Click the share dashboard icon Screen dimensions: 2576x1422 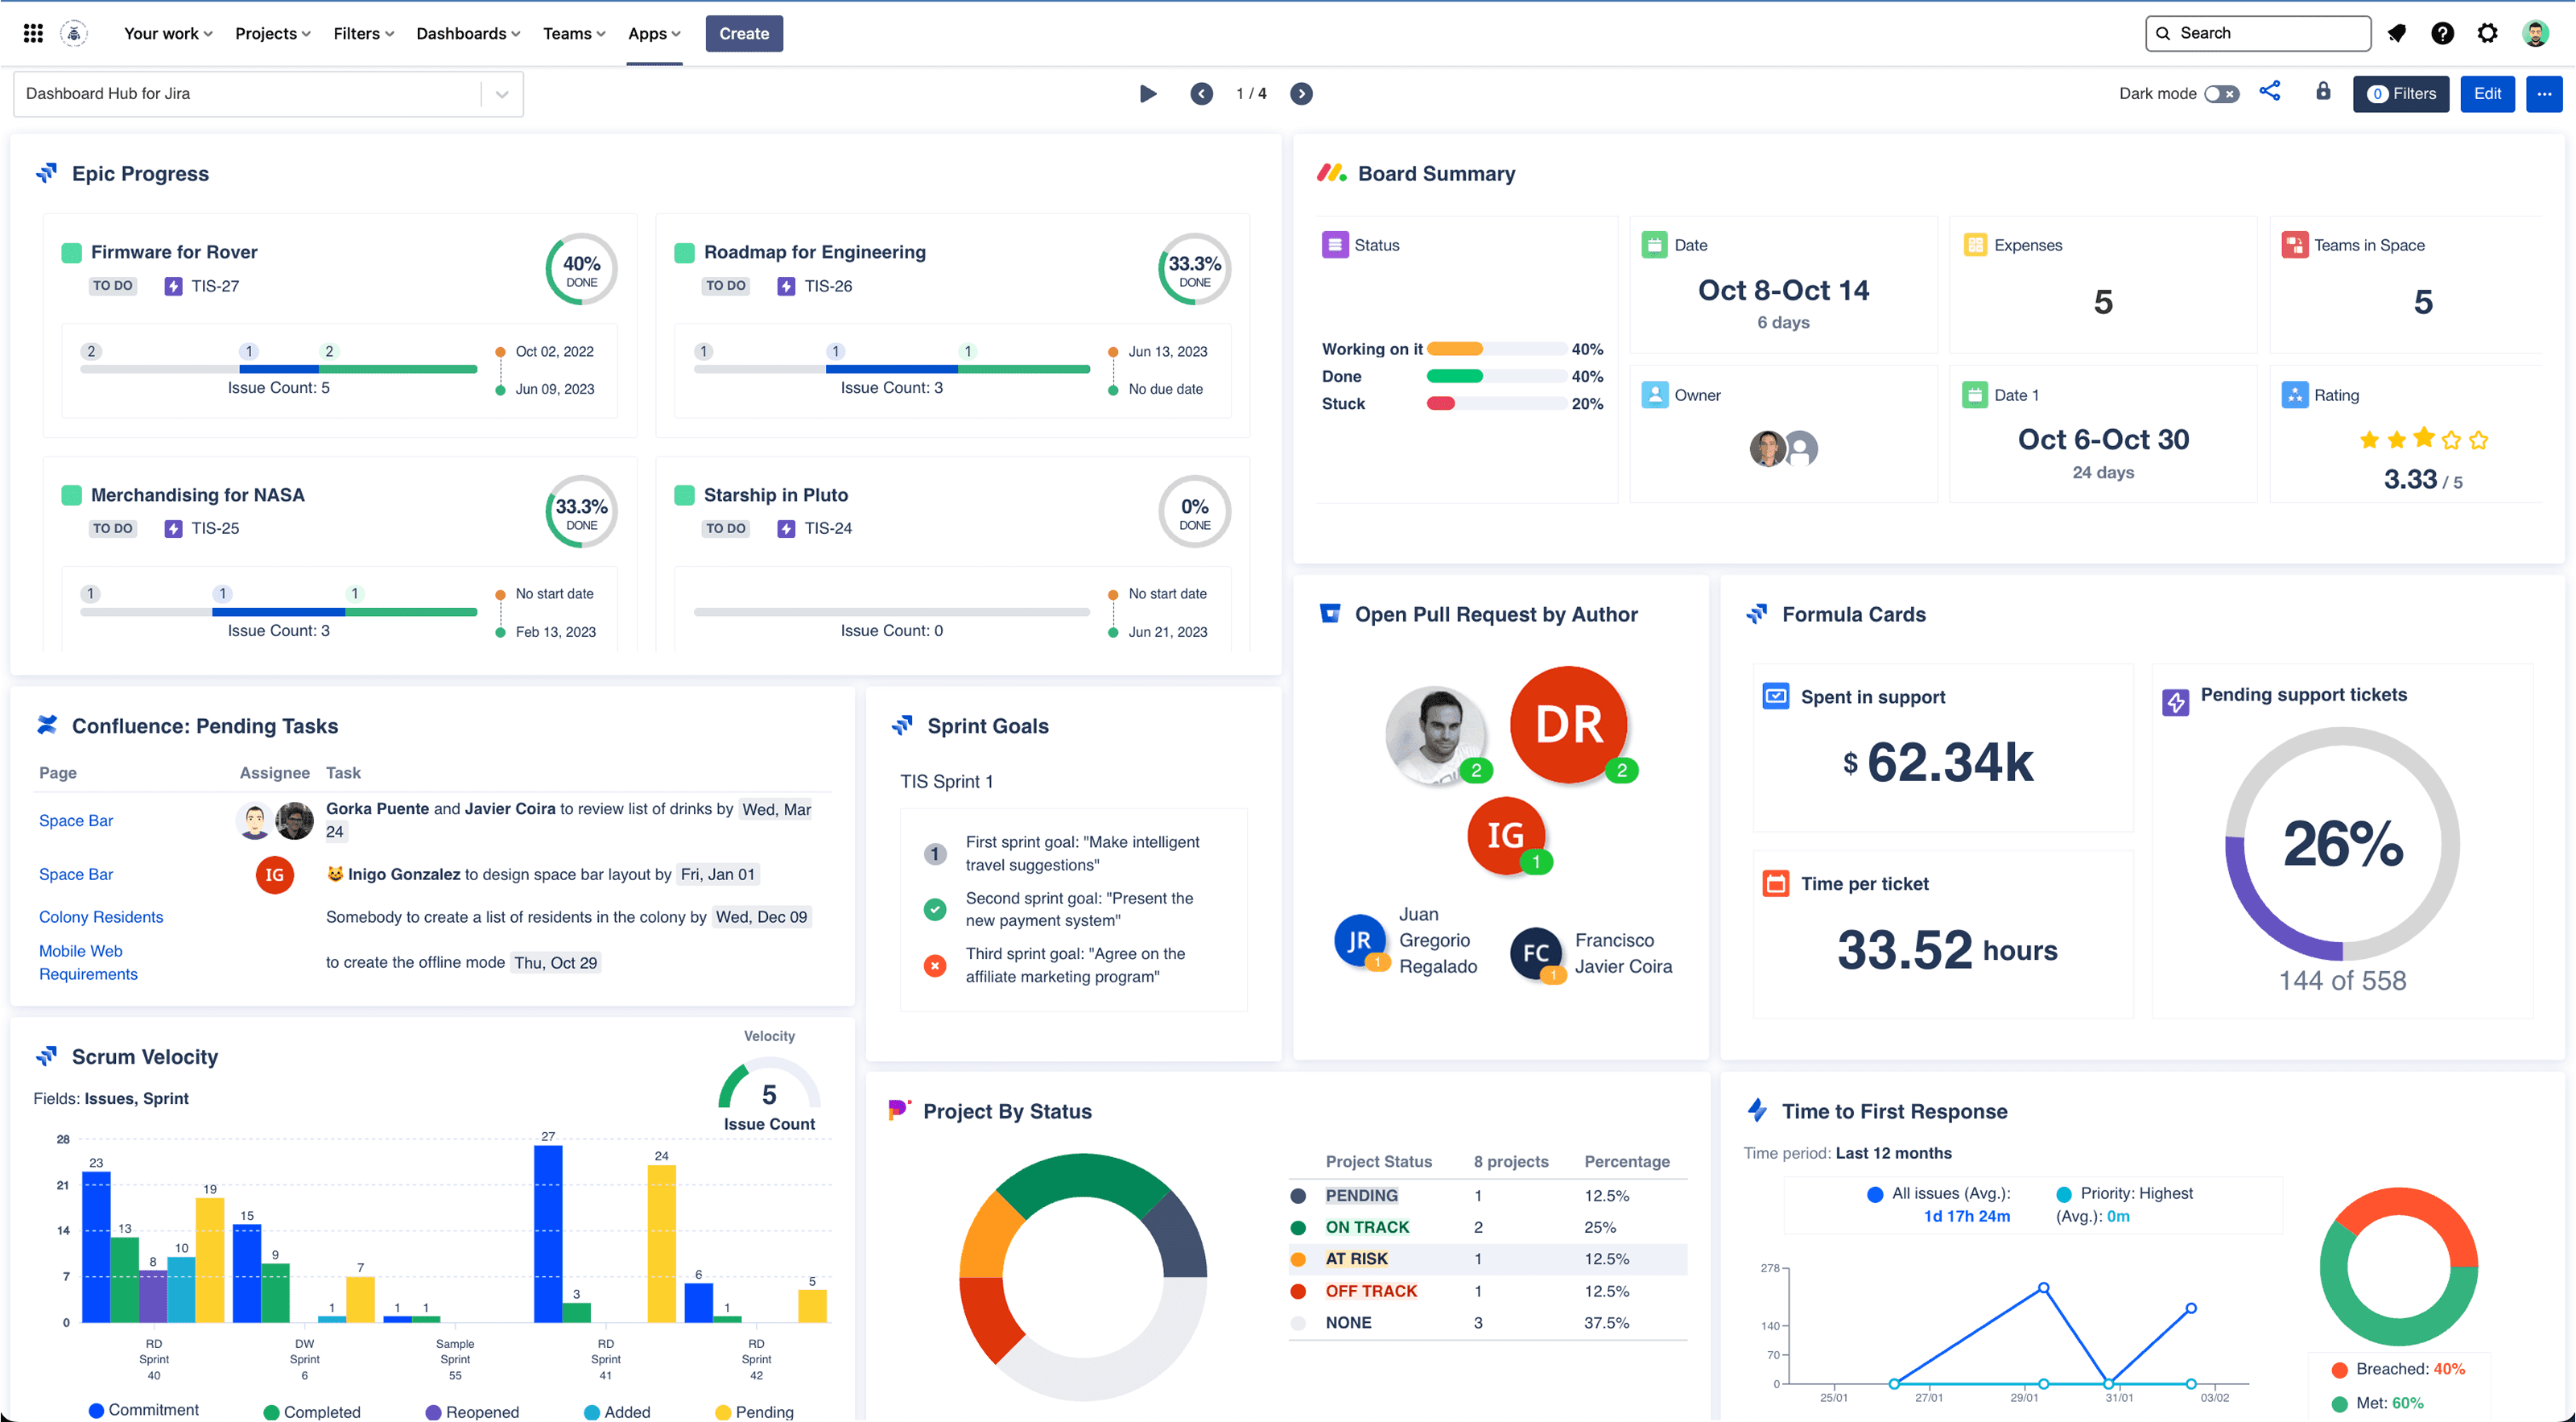coord(2270,92)
